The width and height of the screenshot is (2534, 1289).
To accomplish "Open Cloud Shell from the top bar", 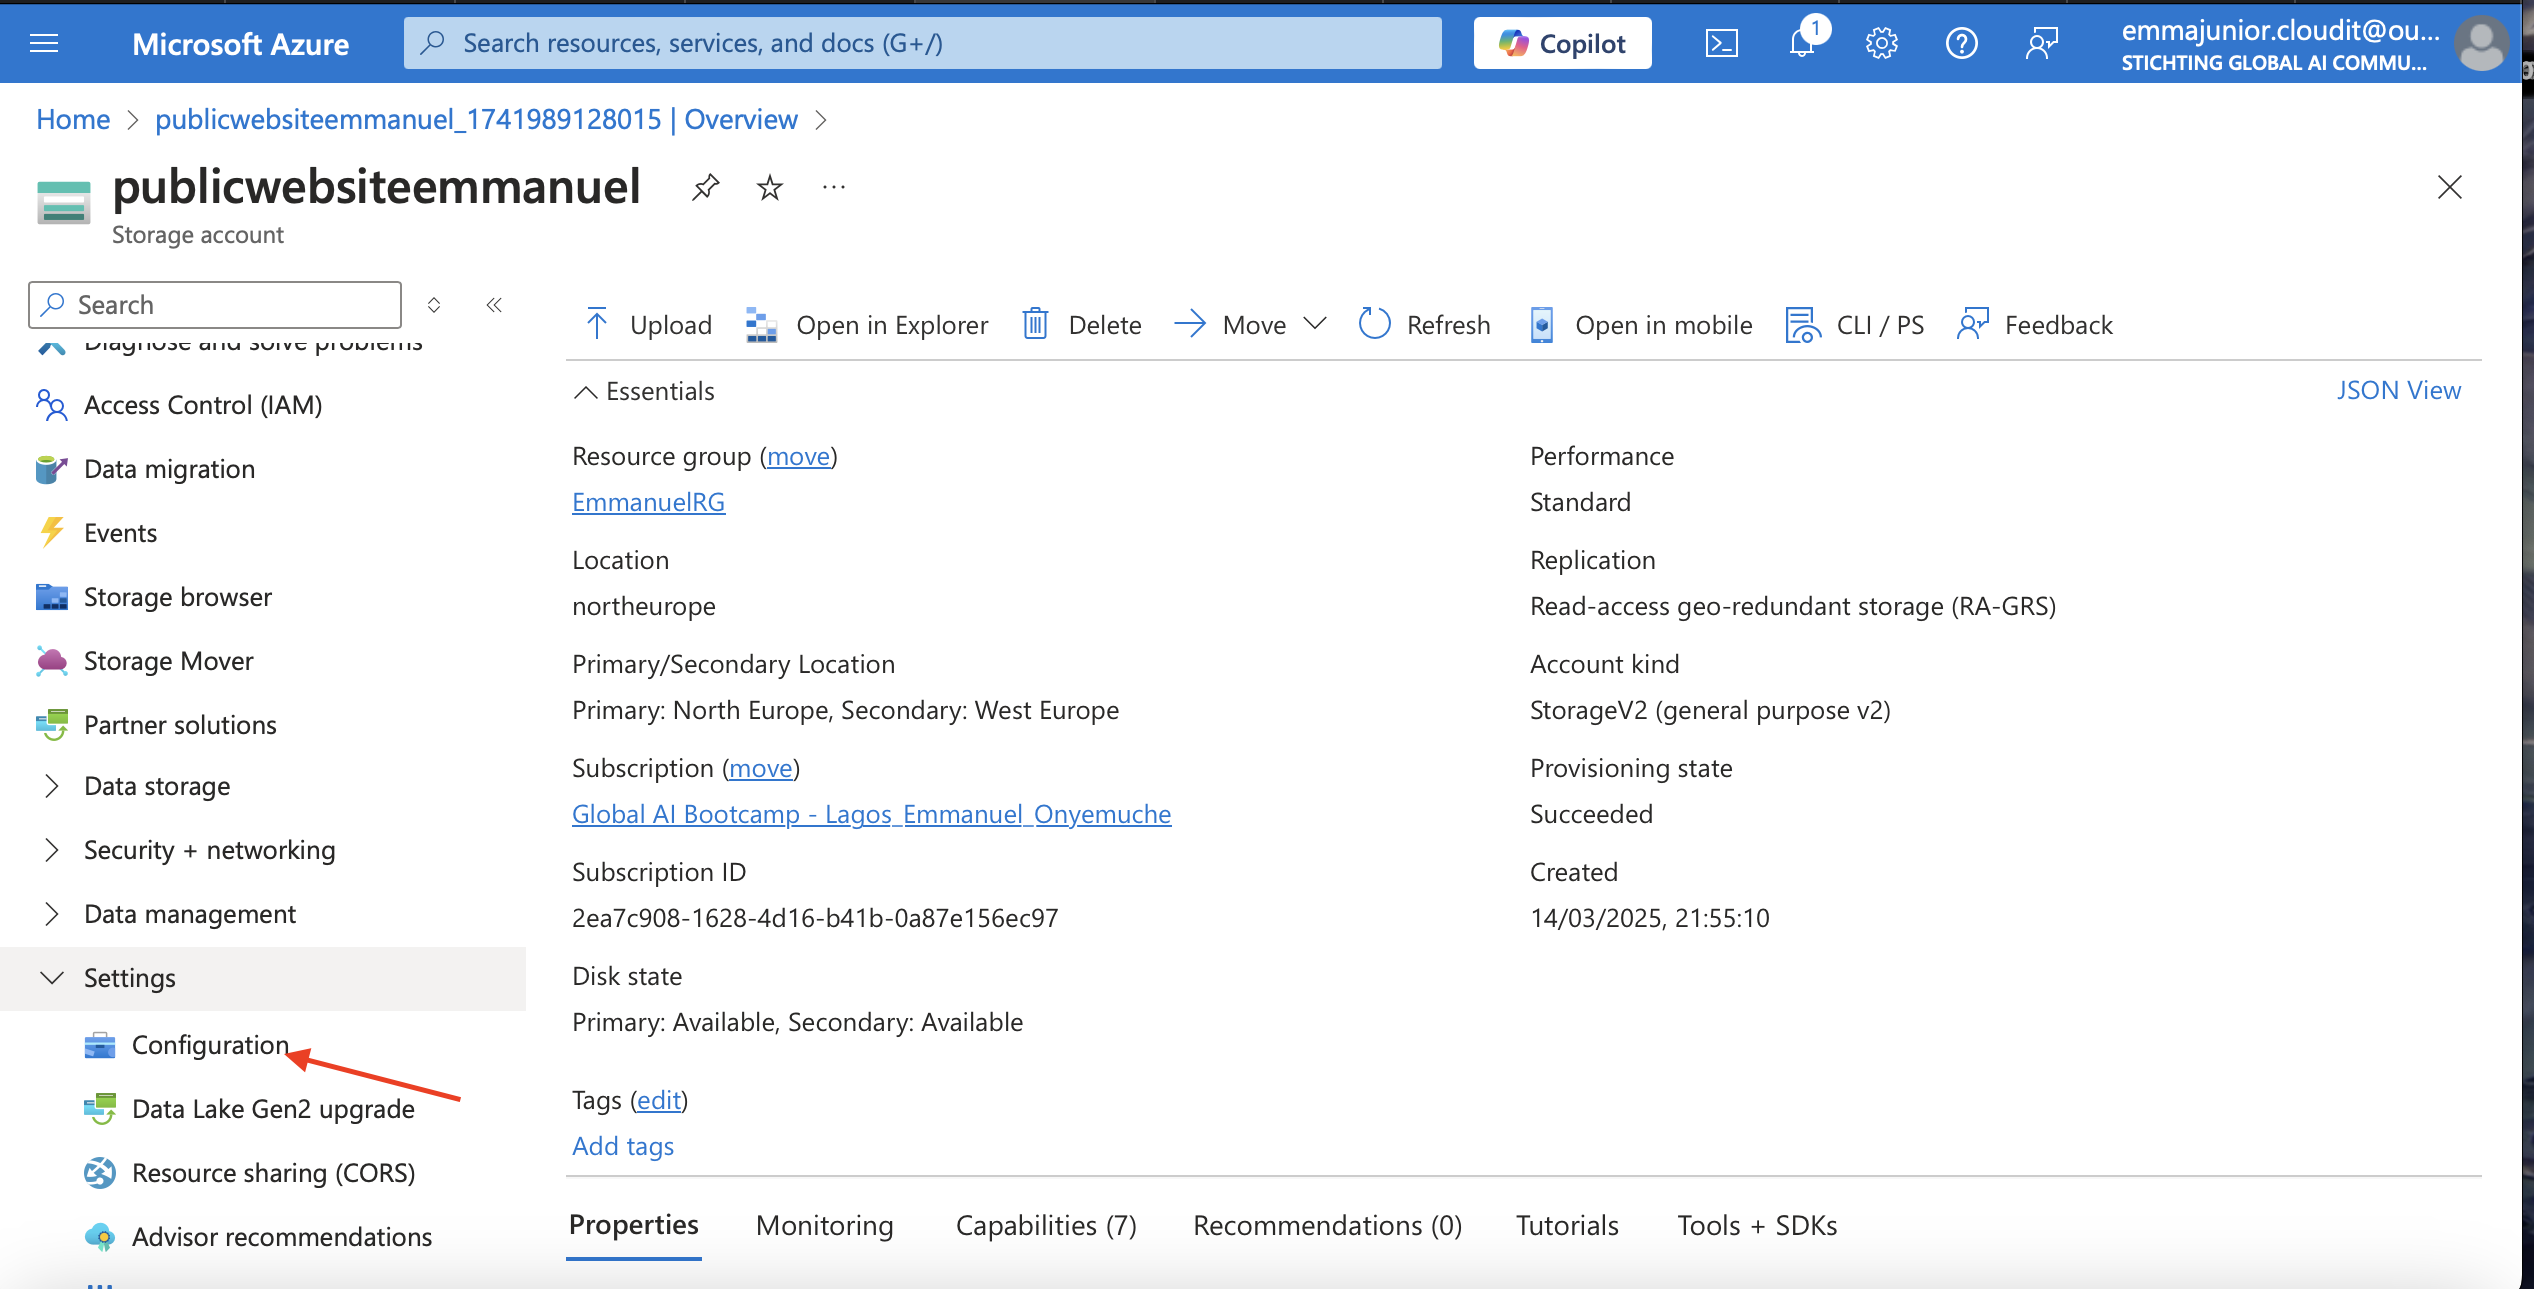I will pyautogui.click(x=1722, y=43).
